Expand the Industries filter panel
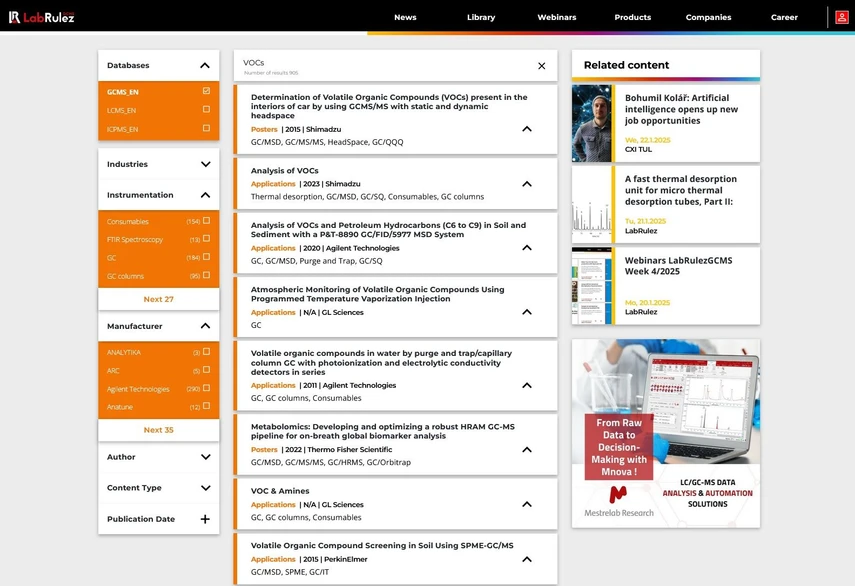 pyautogui.click(x=206, y=164)
